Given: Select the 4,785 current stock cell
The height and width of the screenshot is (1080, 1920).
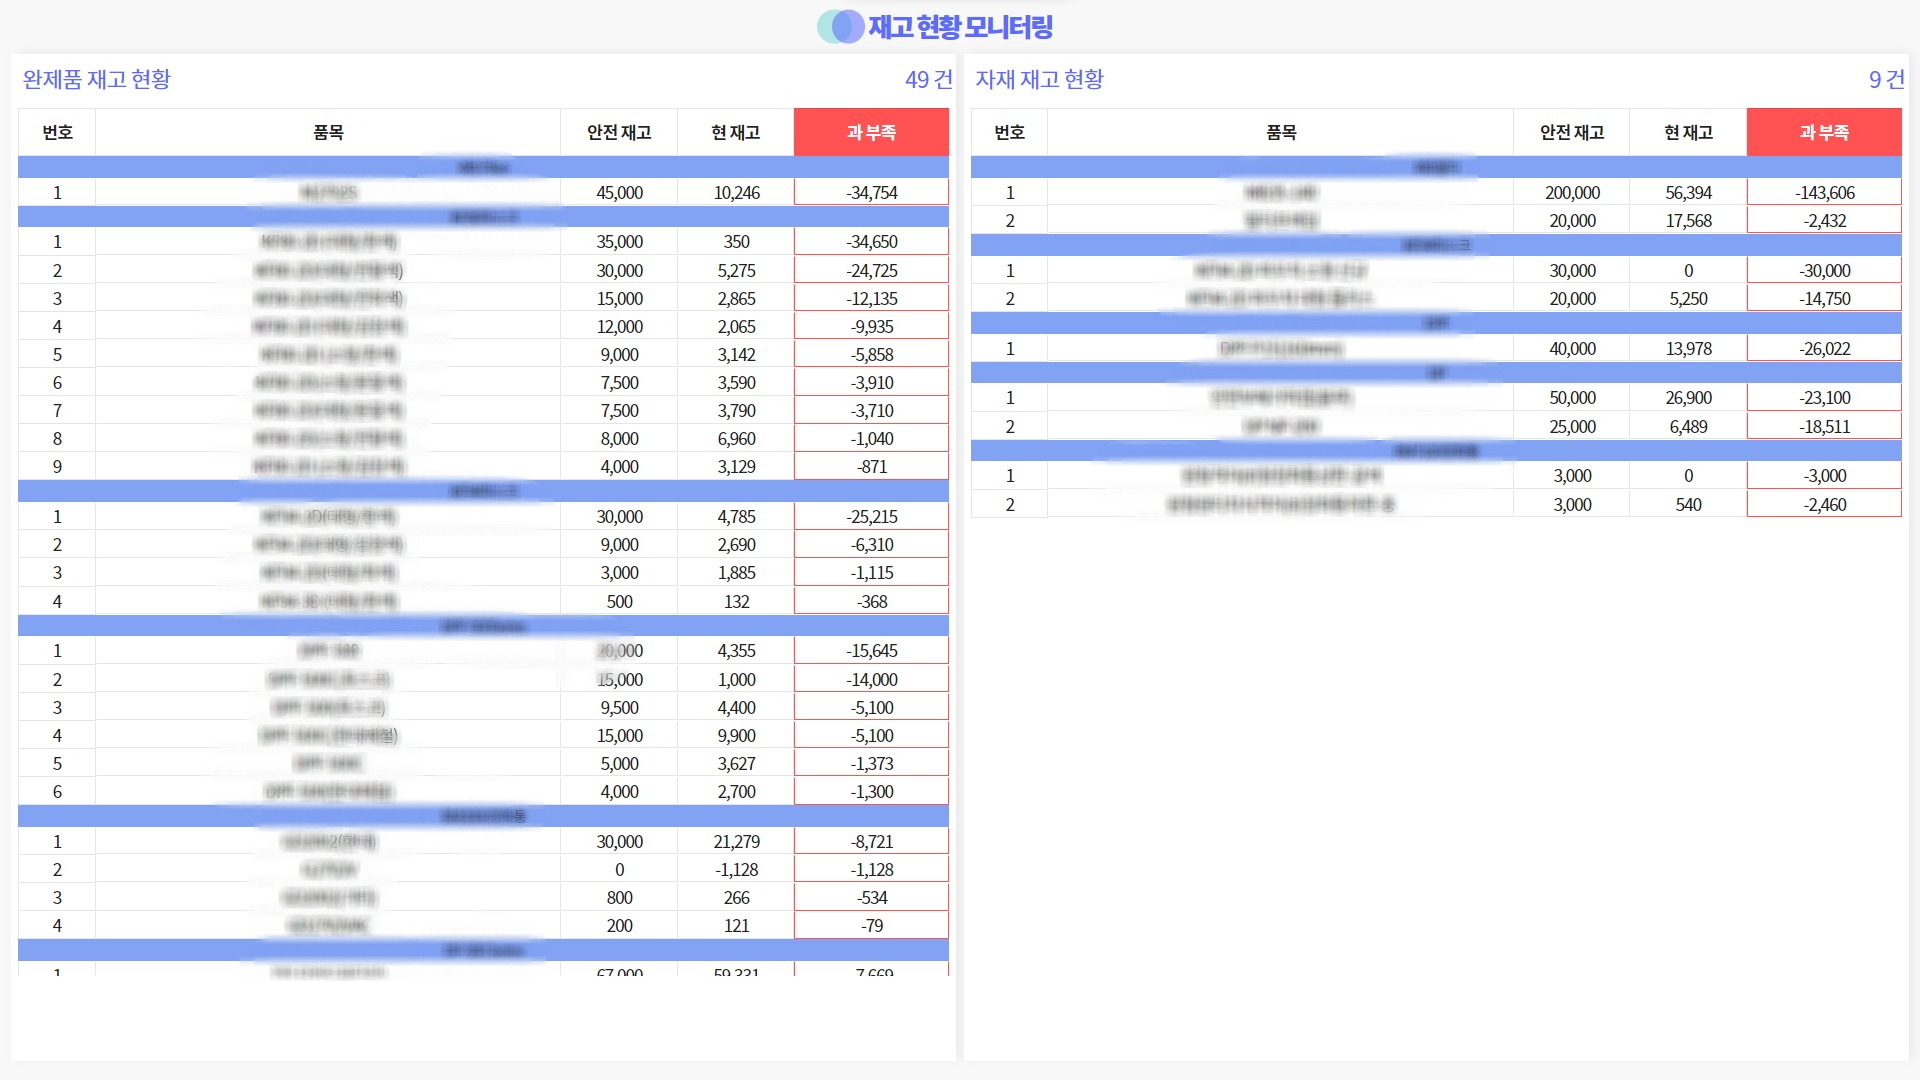Looking at the screenshot, I should click(736, 516).
